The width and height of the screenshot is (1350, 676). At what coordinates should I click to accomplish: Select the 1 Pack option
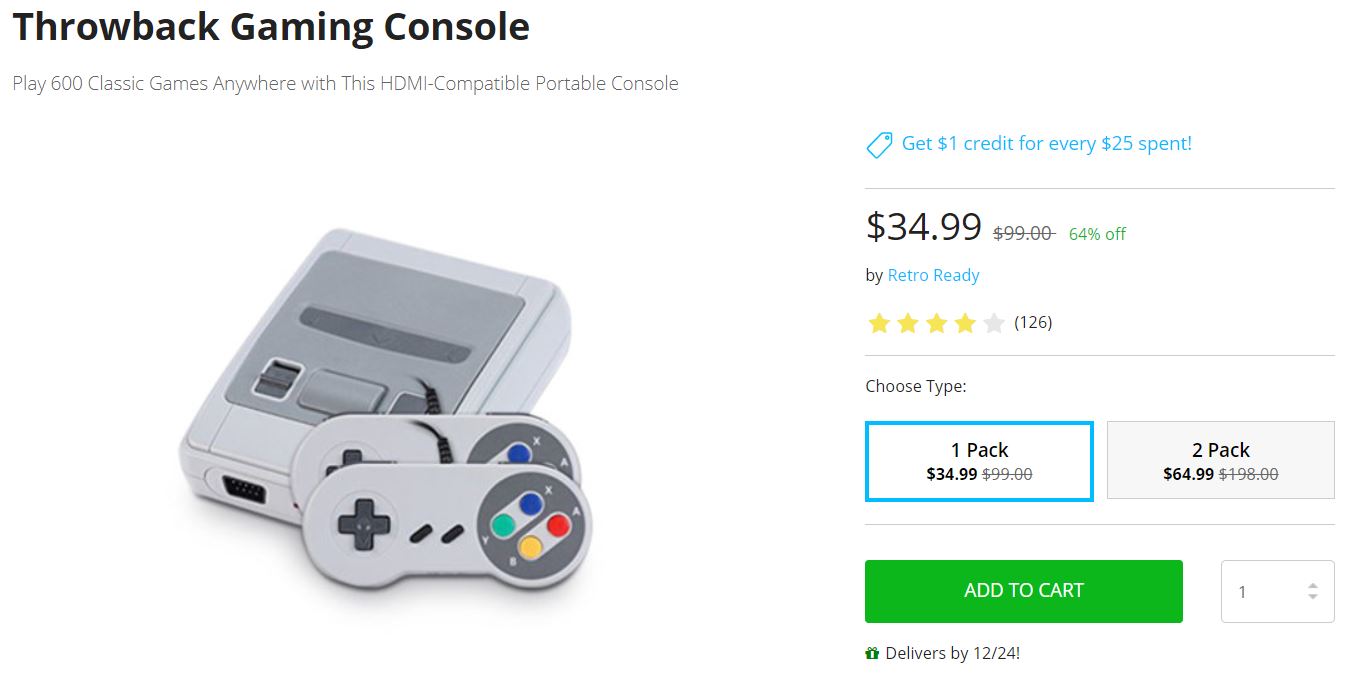pyautogui.click(x=979, y=461)
